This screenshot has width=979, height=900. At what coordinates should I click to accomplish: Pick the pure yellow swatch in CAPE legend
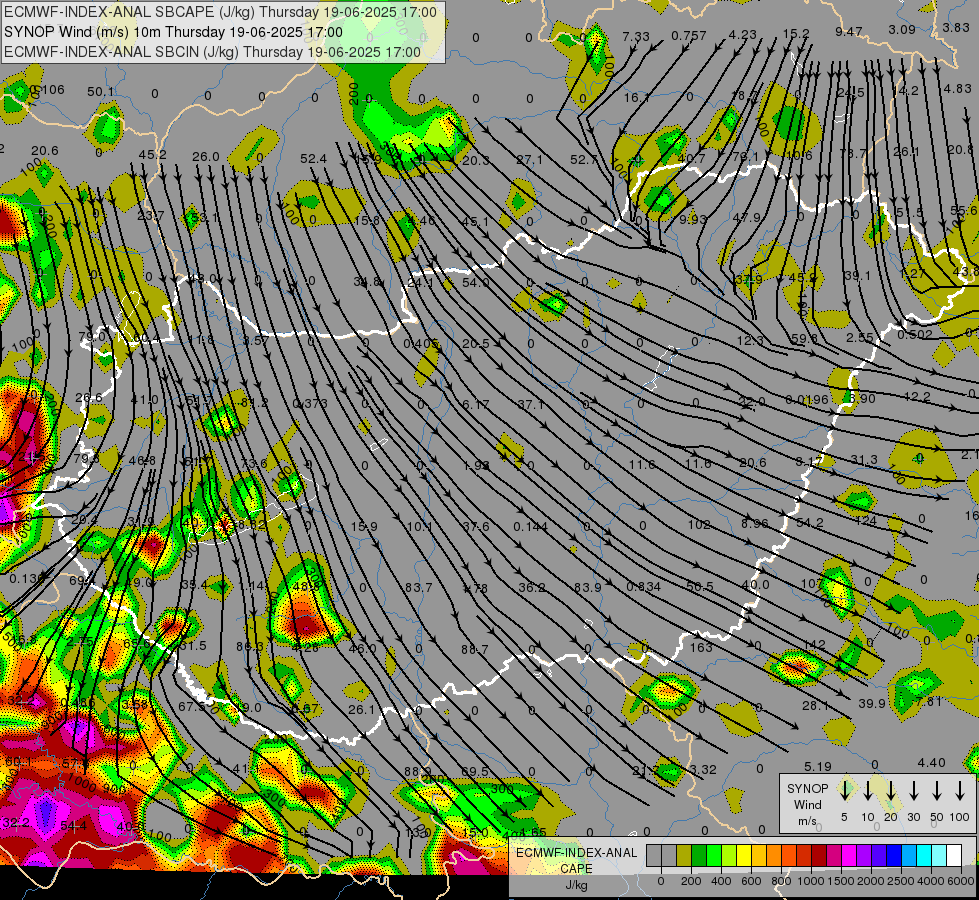click(744, 856)
